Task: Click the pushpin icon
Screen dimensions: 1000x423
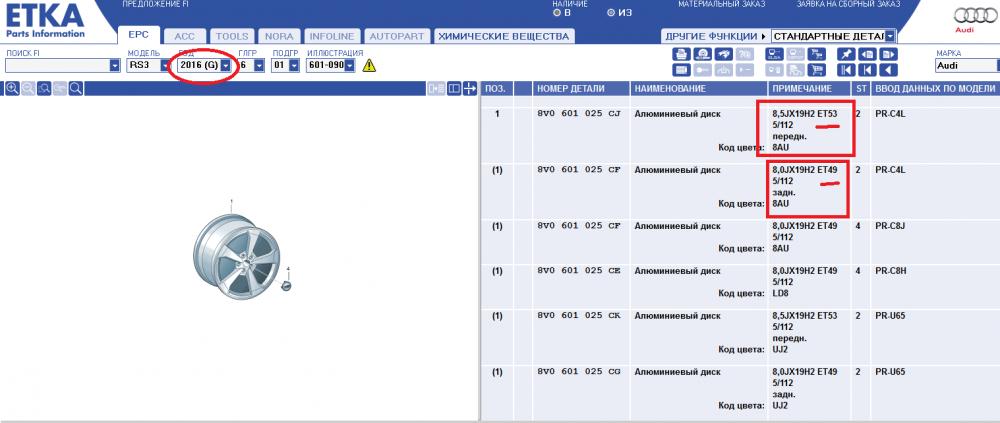Action: click(x=846, y=54)
